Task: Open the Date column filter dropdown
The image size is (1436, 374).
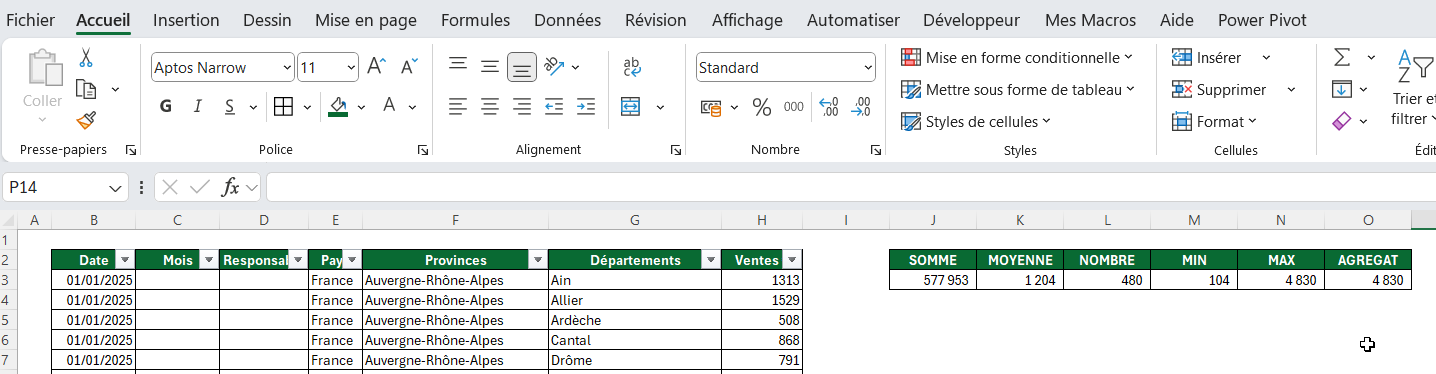Action: [124, 260]
